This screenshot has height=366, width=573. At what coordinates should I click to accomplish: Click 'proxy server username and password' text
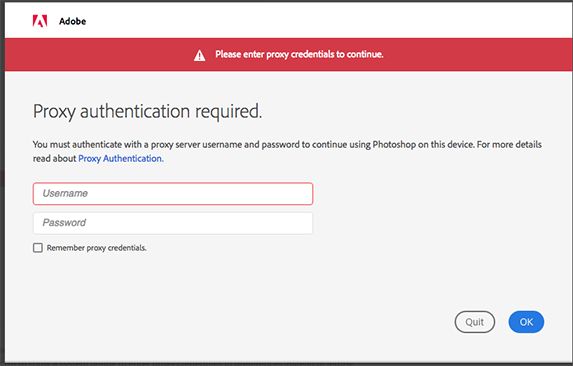point(225,145)
